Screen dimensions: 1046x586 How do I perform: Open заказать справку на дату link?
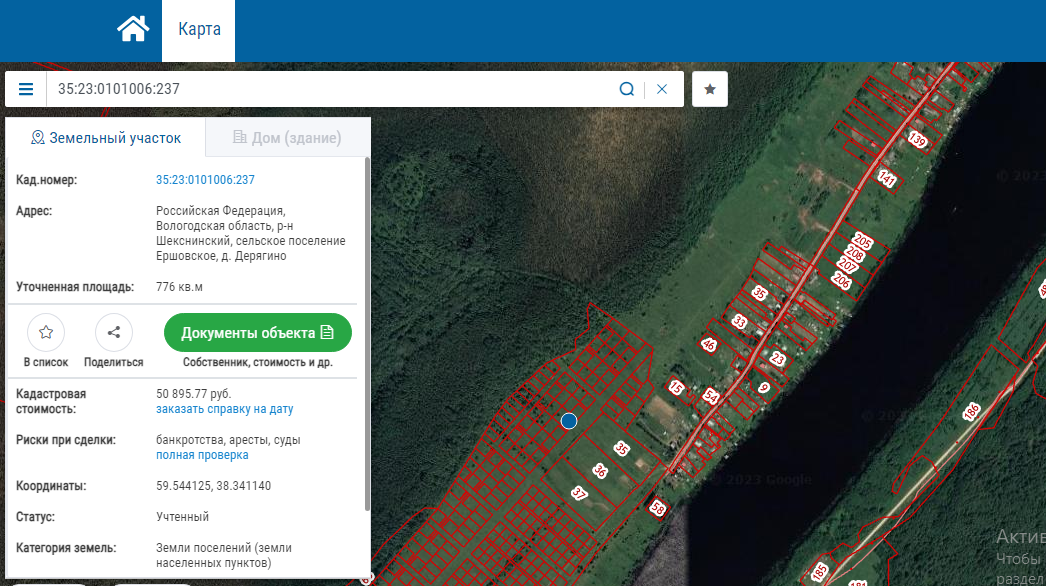point(225,408)
